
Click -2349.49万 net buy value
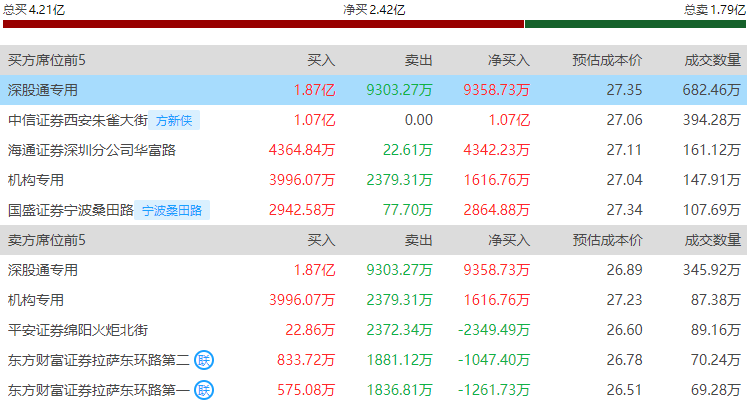click(x=494, y=330)
